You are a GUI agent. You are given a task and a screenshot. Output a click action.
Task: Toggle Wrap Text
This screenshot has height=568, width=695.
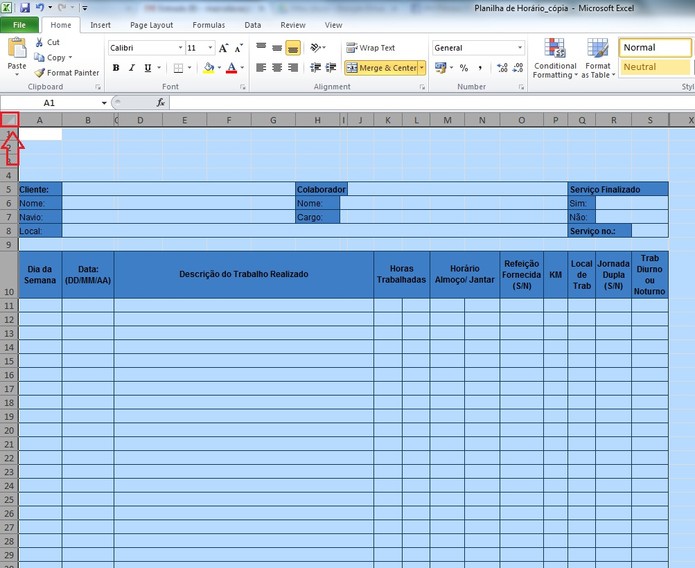[x=371, y=47]
